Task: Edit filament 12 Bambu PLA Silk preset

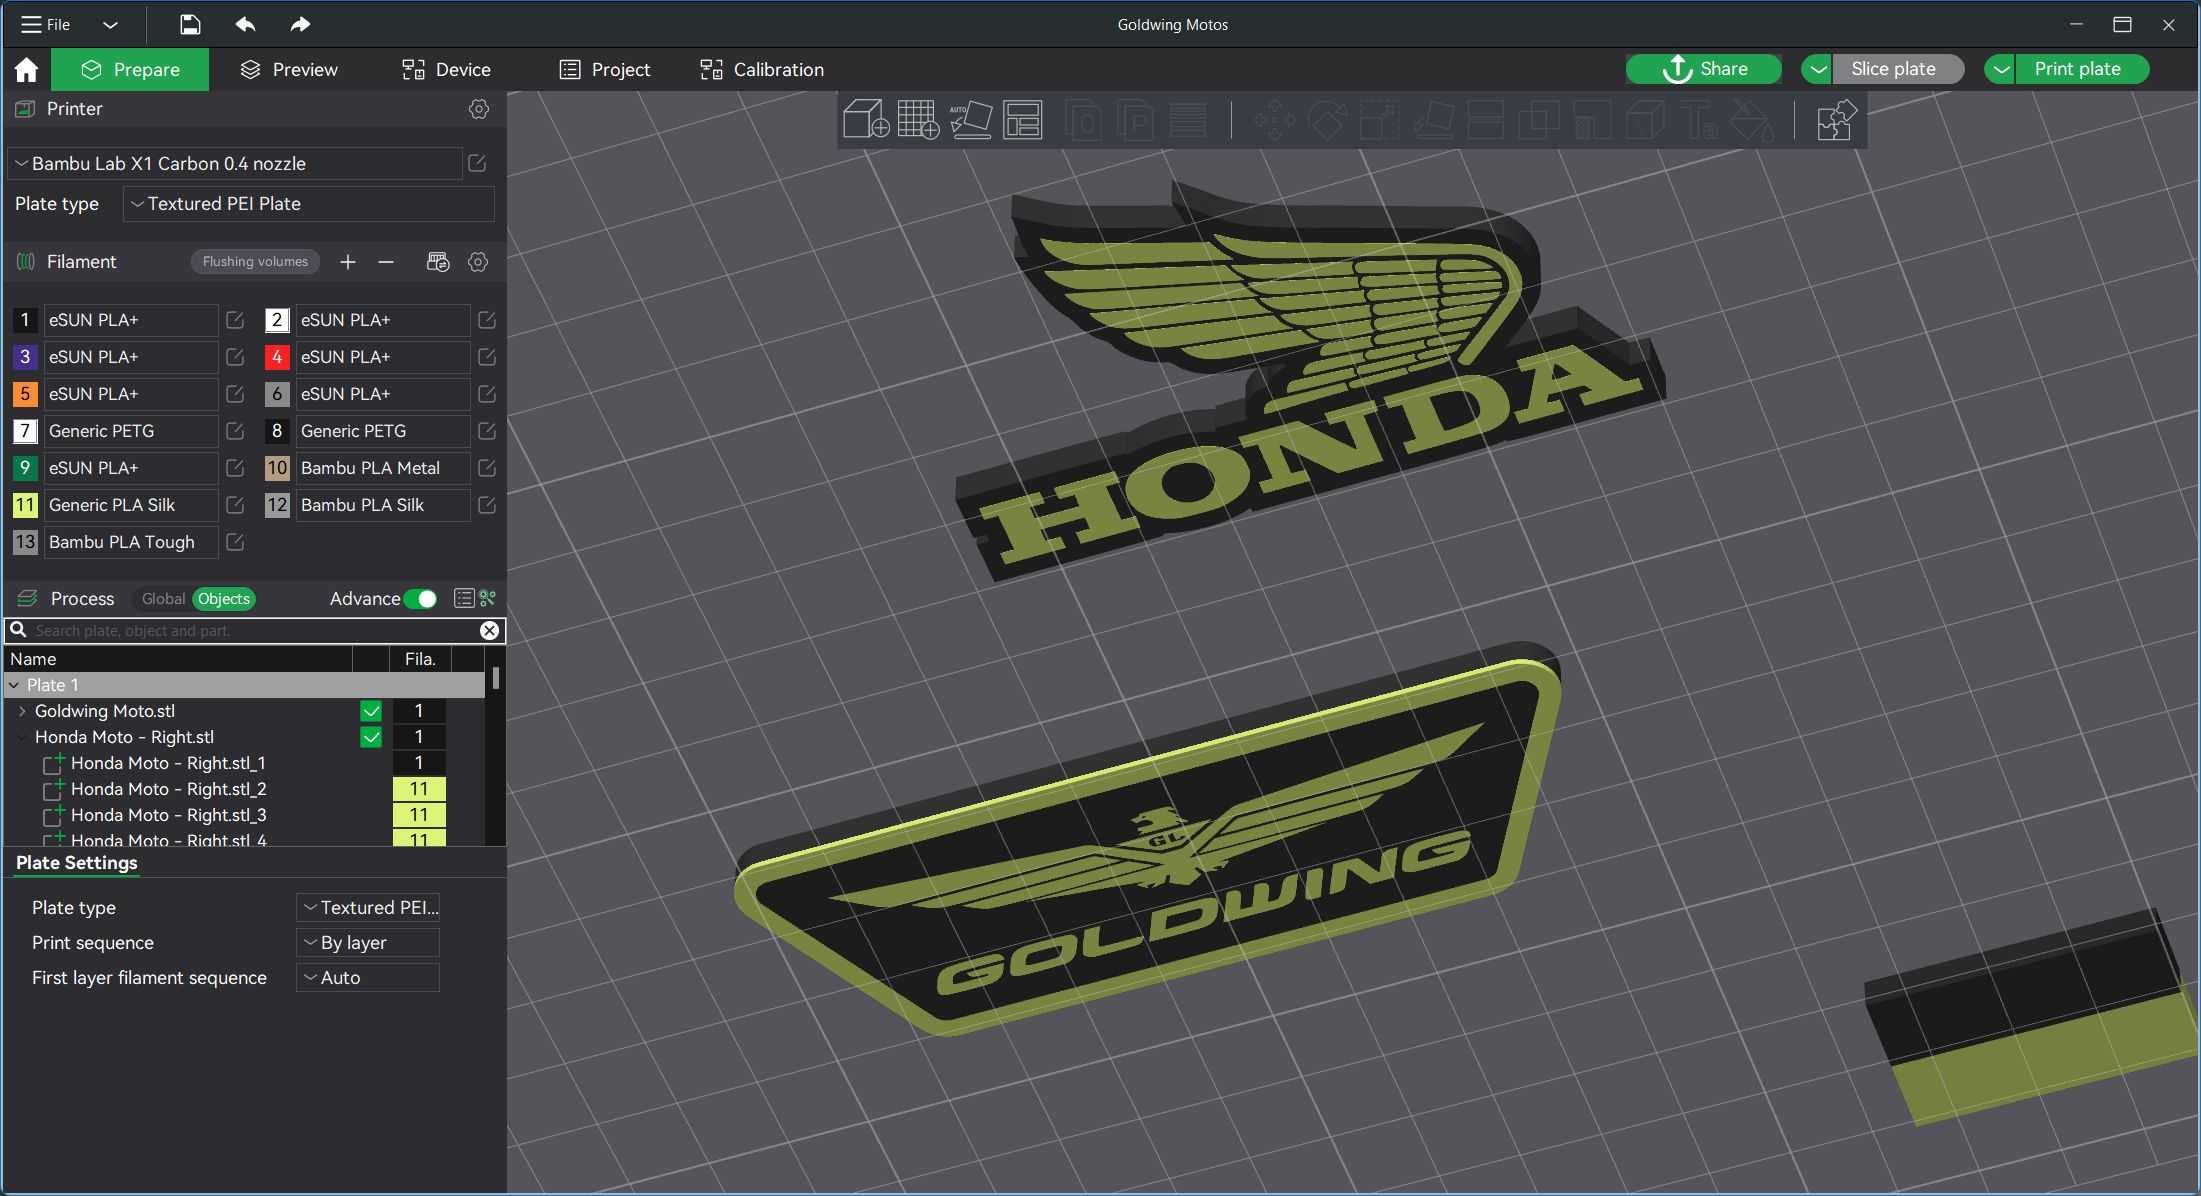Action: tap(487, 505)
